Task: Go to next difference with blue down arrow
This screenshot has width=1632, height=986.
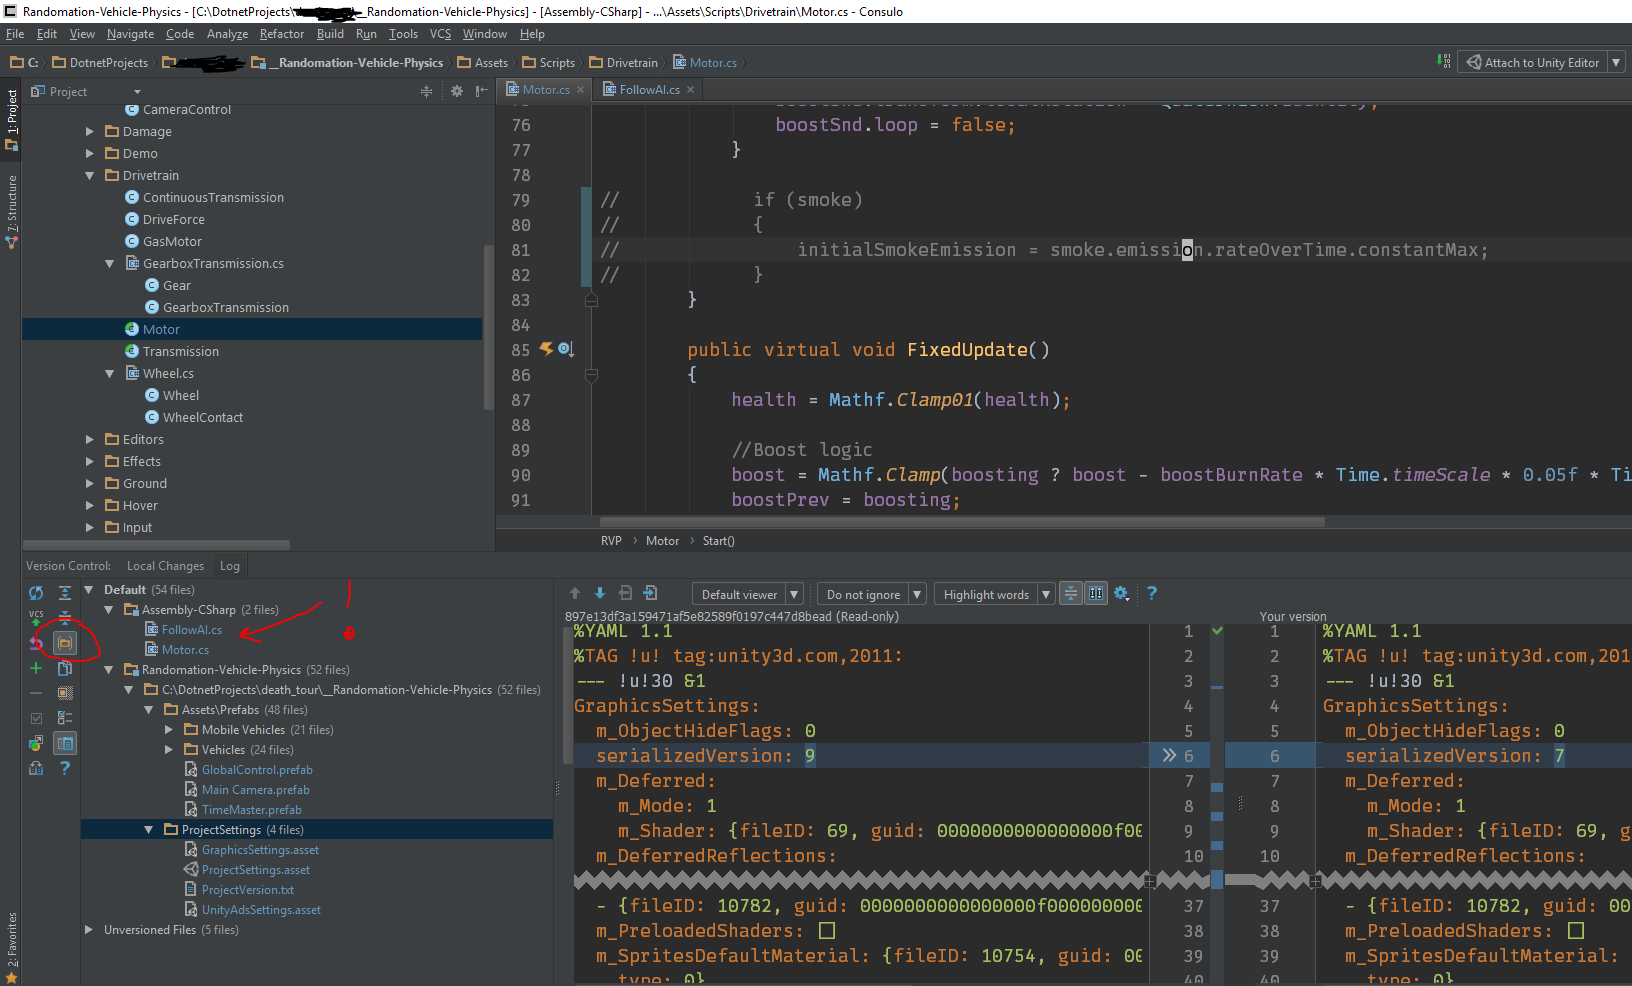Action: (600, 593)
